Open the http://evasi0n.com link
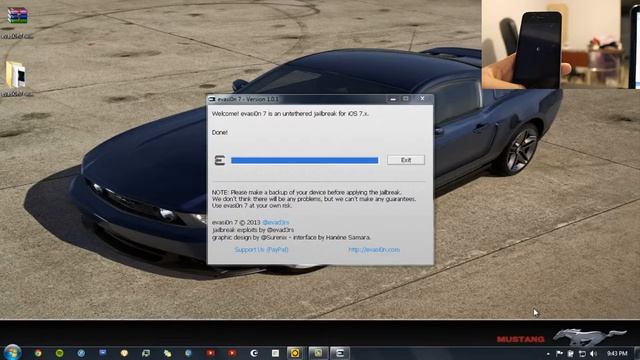640x360 pixels. tap(374, 249)
